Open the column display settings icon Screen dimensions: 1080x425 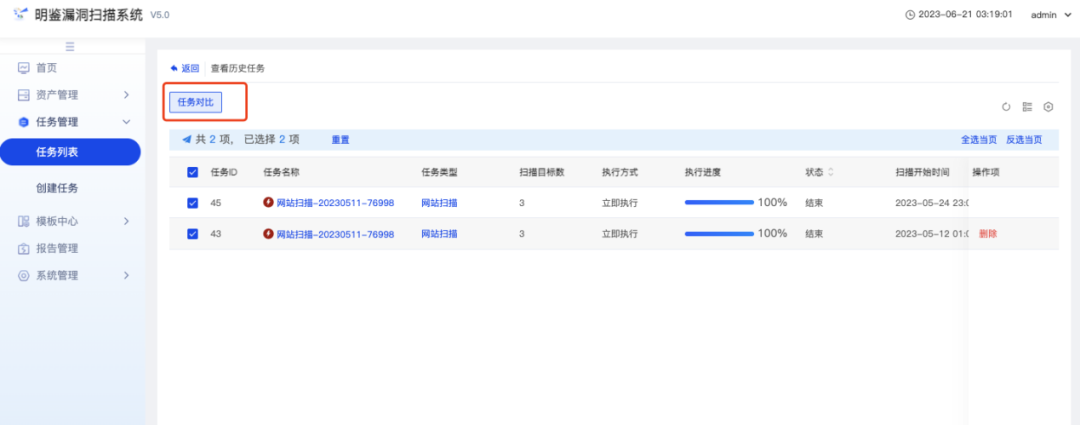1027,107
